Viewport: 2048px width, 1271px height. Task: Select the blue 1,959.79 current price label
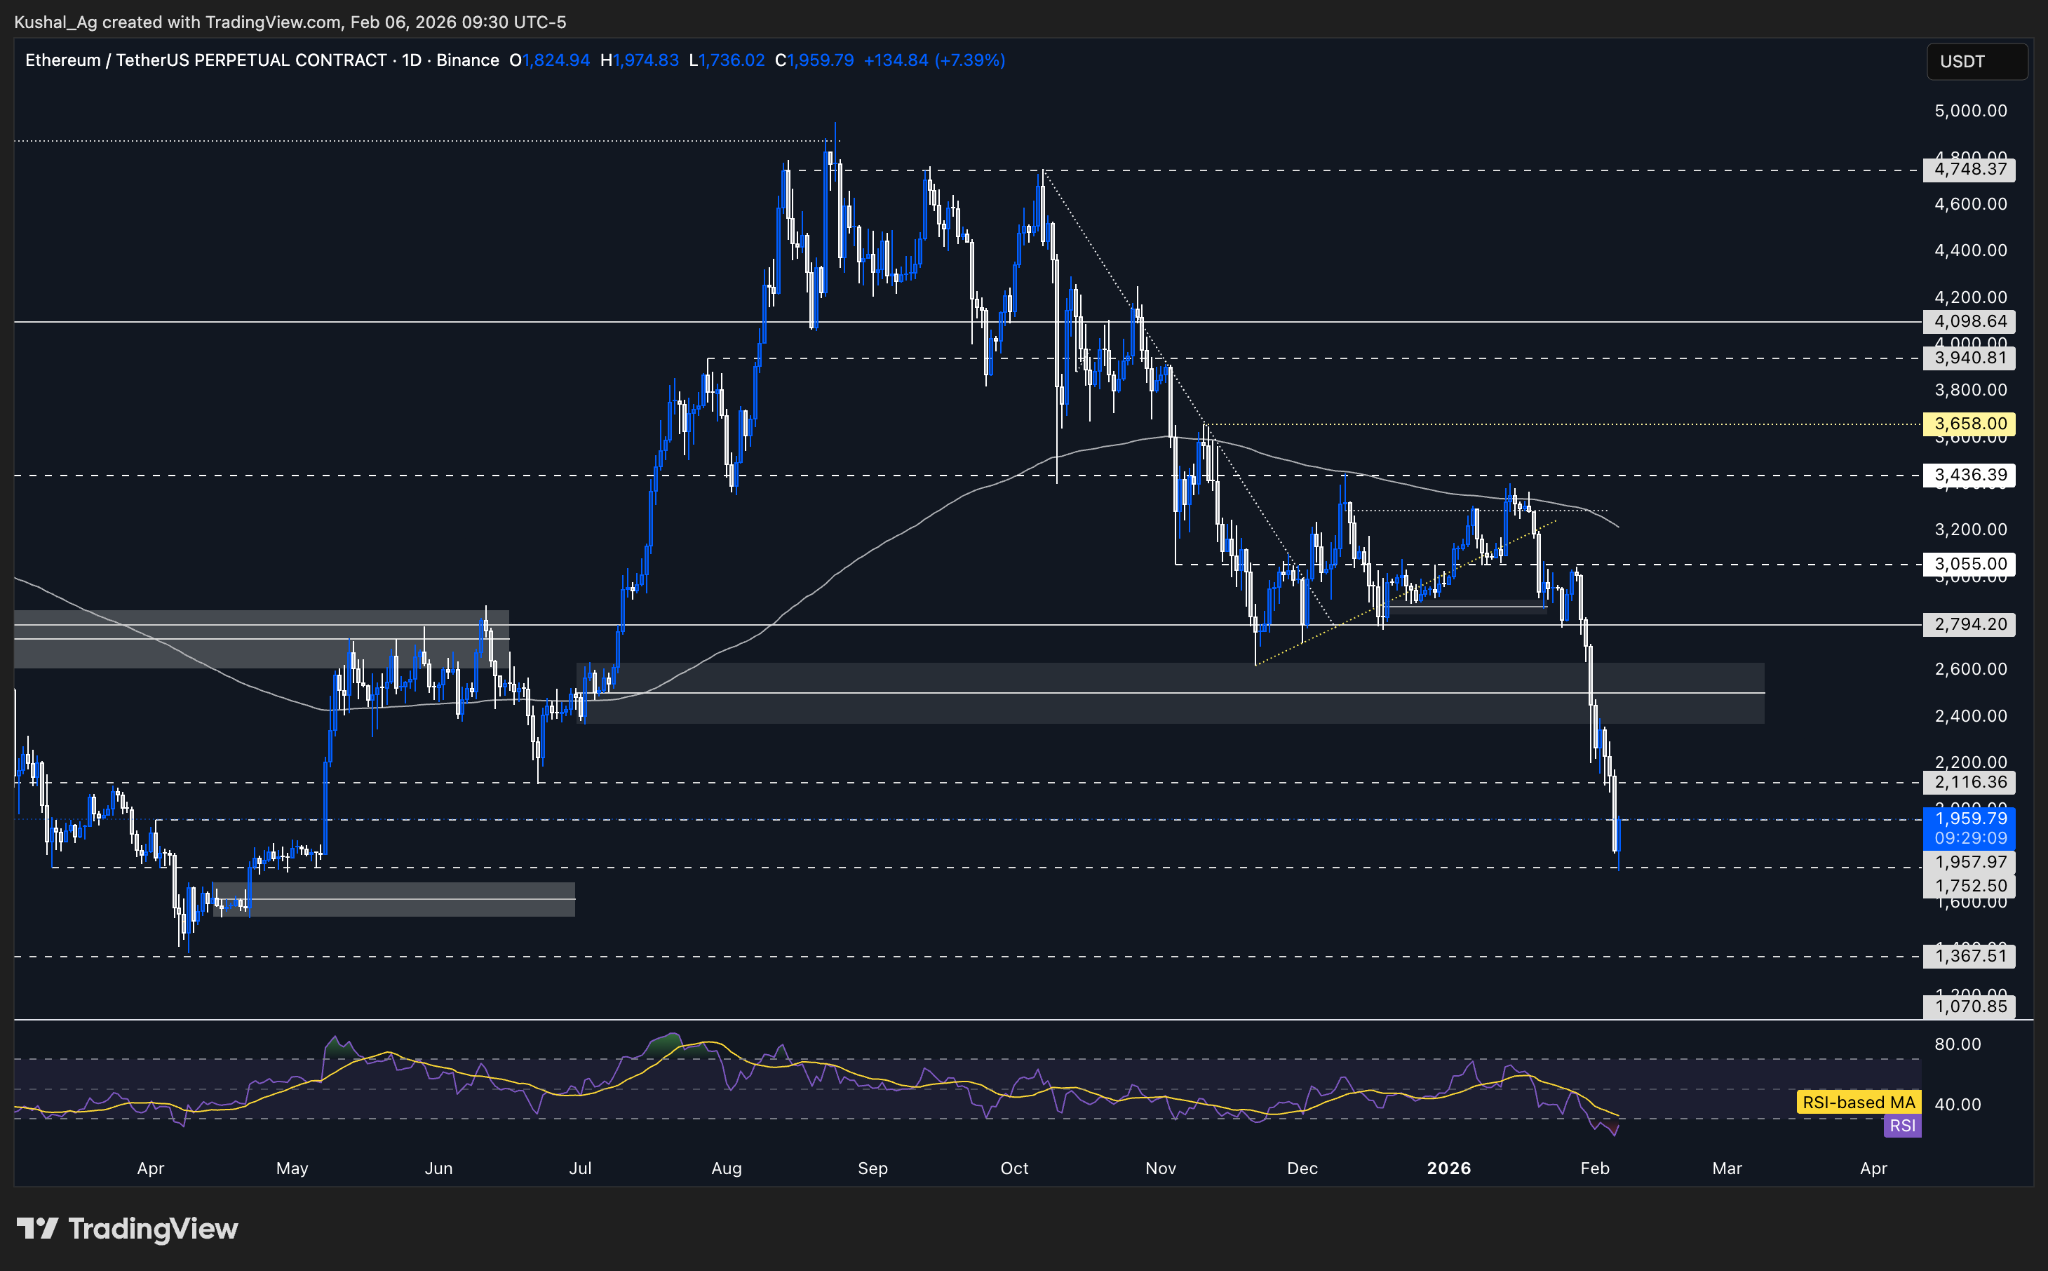click(x=1969, y=819)
